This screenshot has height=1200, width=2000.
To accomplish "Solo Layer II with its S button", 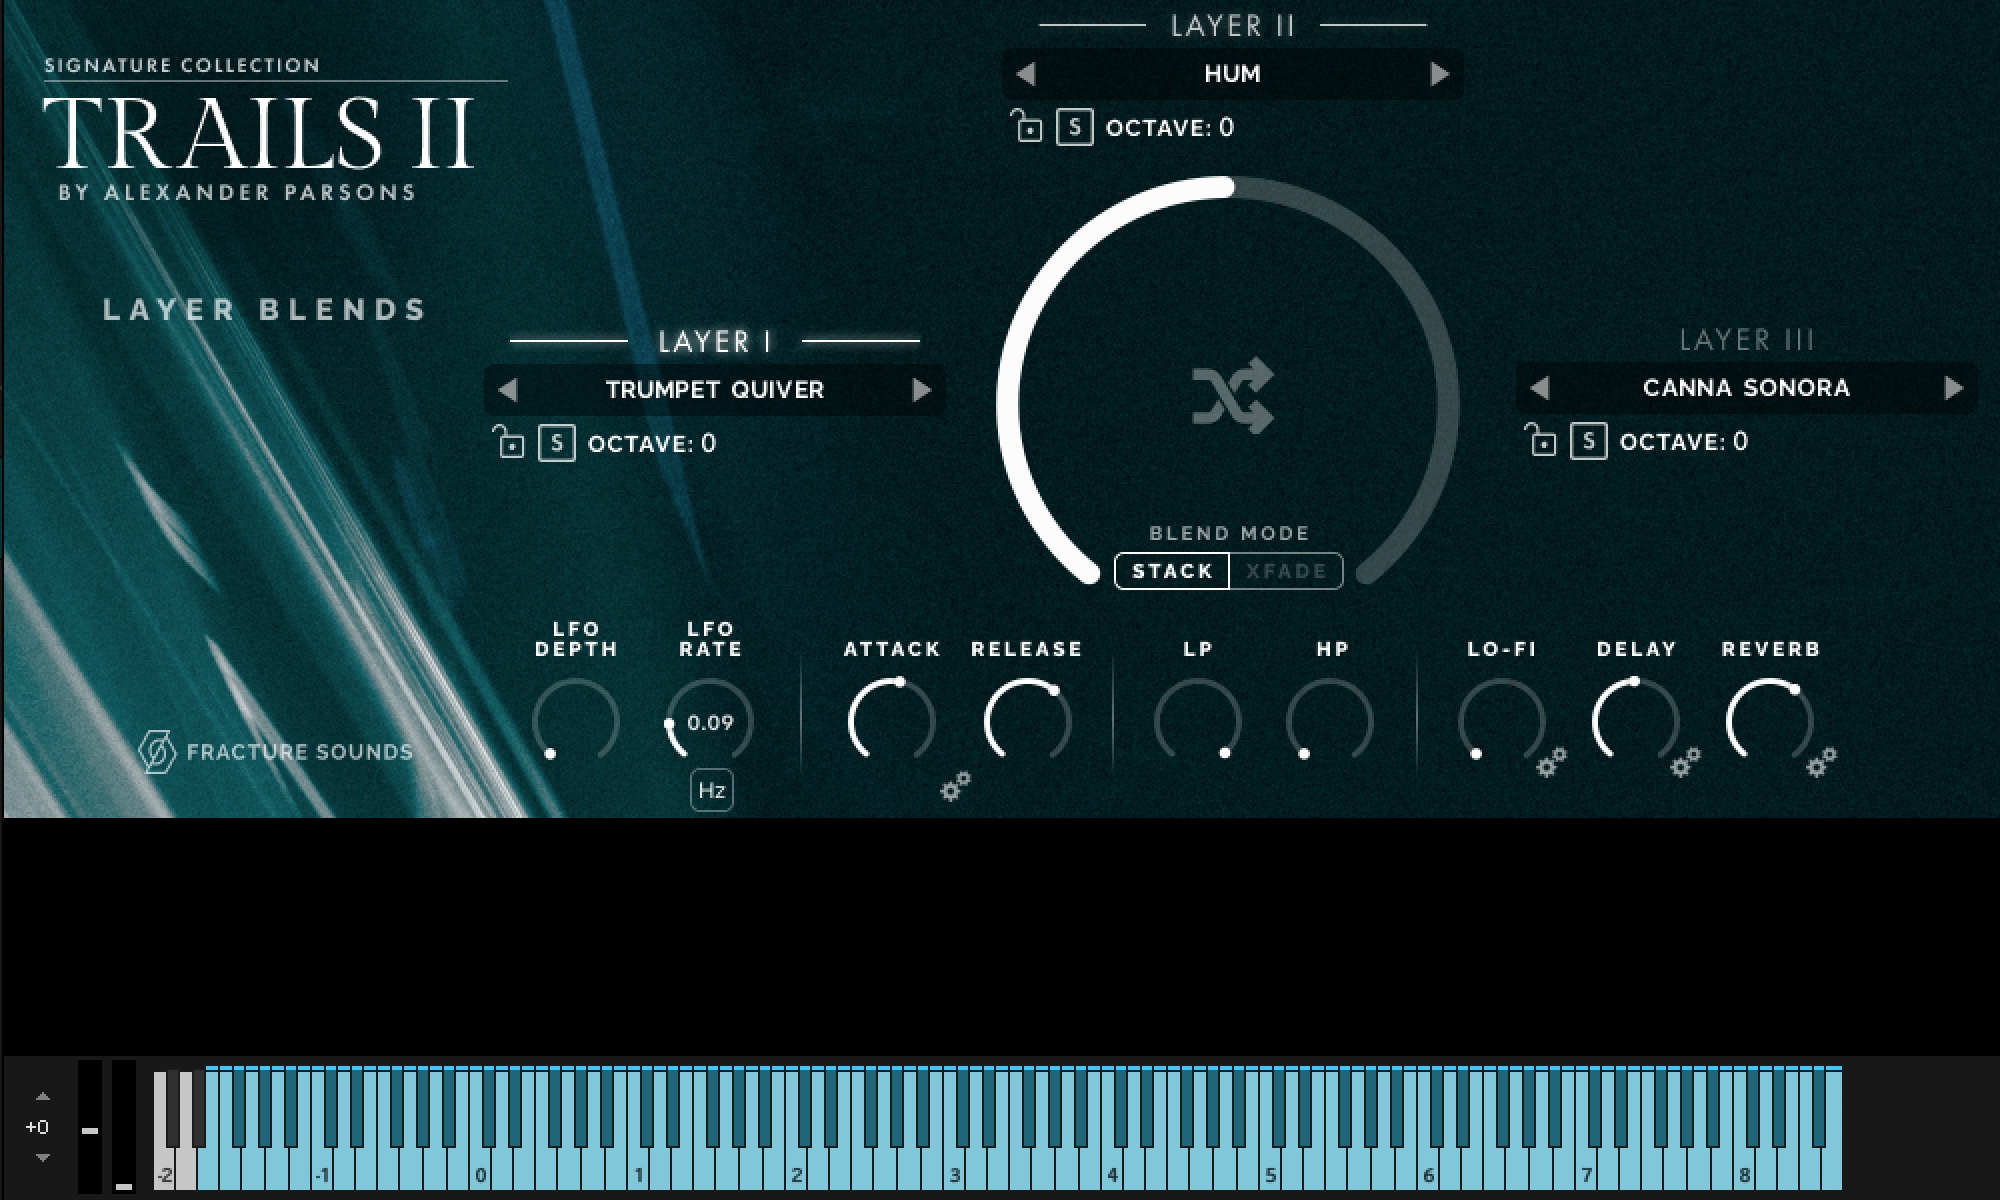I will coord(1075,127).
